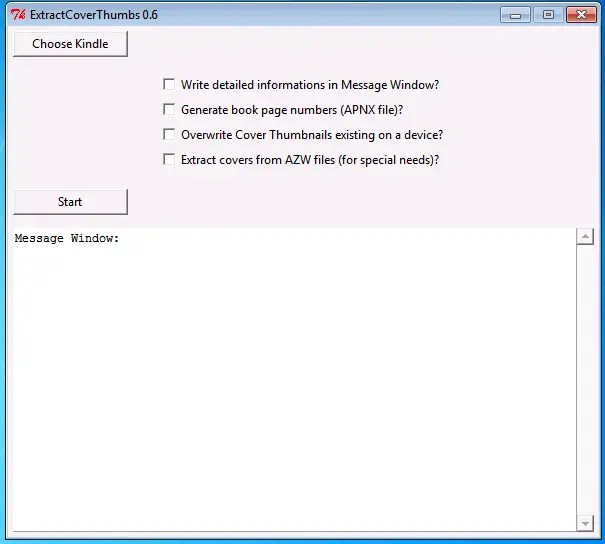Select the 'Message Window:' text line
The width and height of the screenshot is (605, 544).
(67, 238)
